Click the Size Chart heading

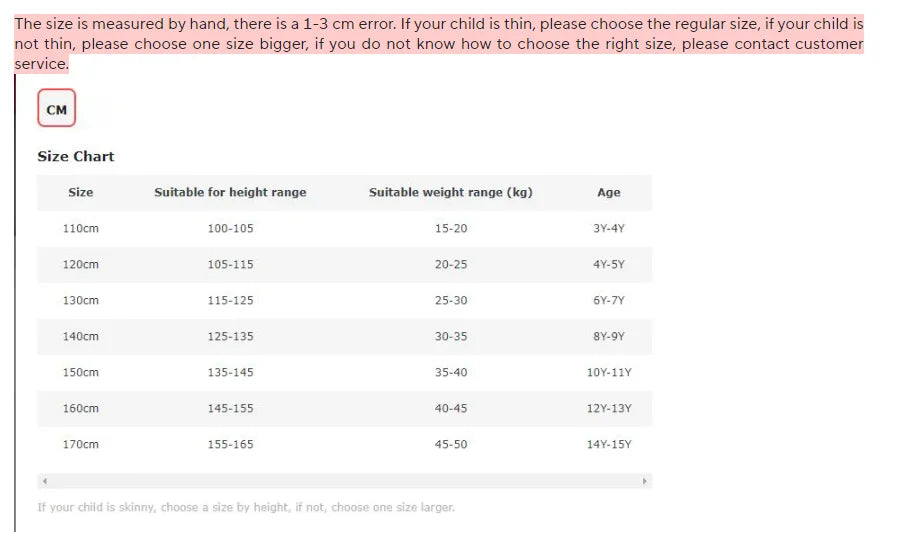(x=76, y=156)
